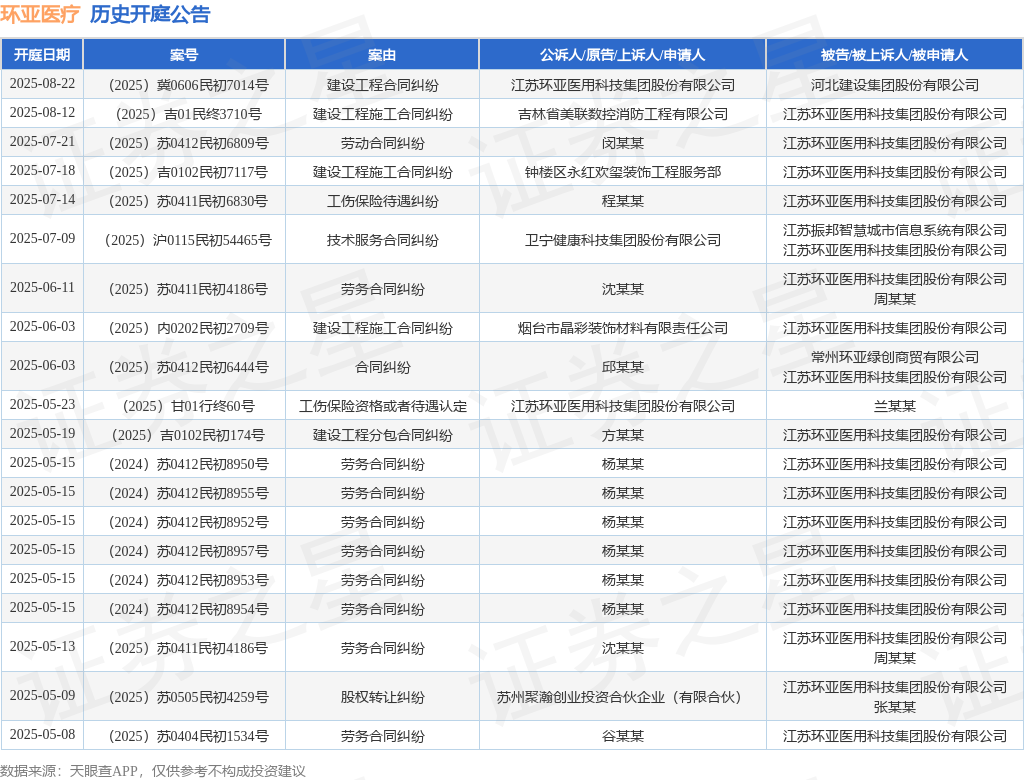Click case number (2024)苏0412民初8952号
This screenshot has height=780, width=1024.
(x=188, y=523)
